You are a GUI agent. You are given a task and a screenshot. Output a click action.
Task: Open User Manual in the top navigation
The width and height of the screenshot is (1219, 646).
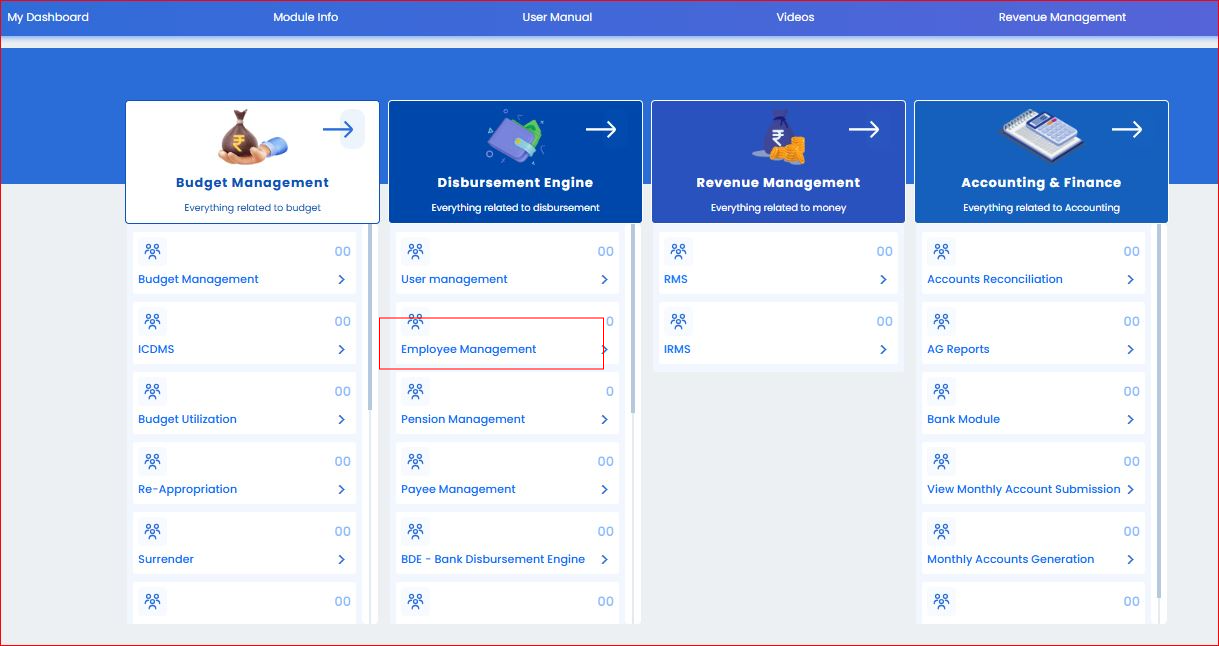tap(557, 17)
